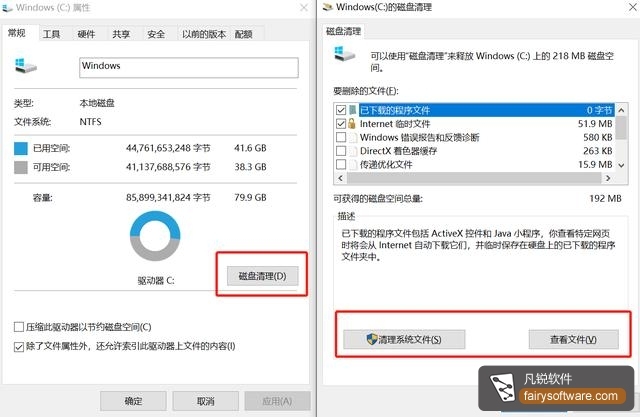Click the blue 已用空间 color swatch

coord(21,148)
